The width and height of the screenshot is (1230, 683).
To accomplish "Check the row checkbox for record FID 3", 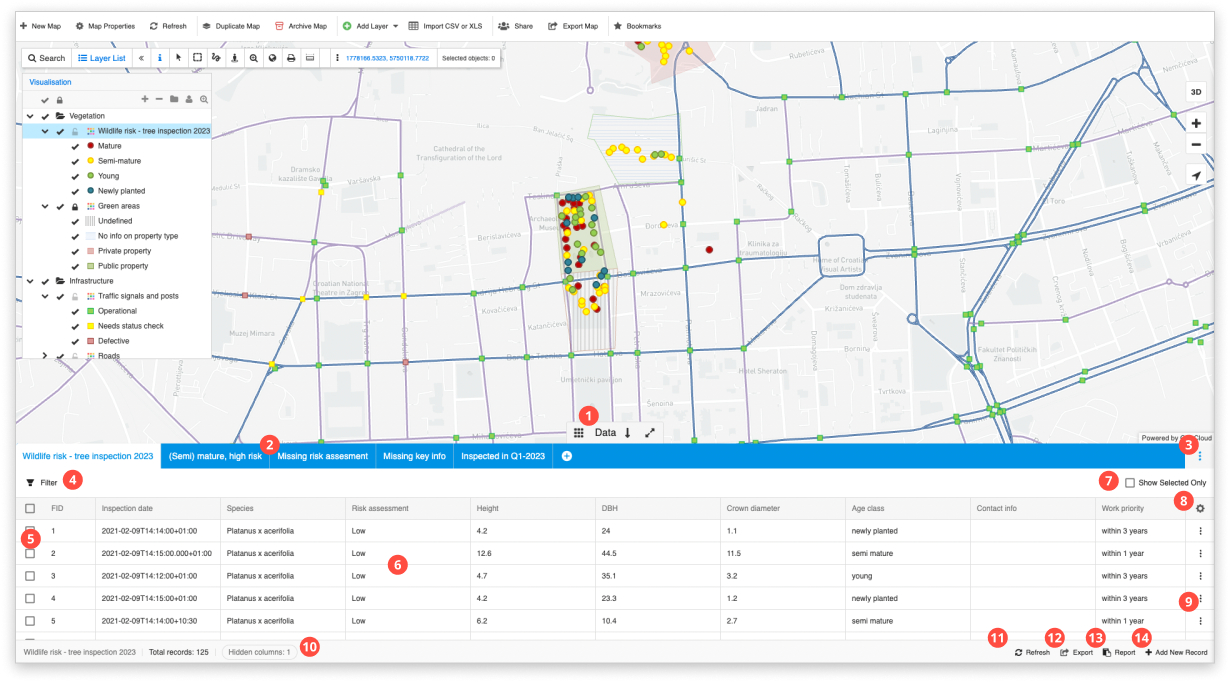I will coord(31,575).
